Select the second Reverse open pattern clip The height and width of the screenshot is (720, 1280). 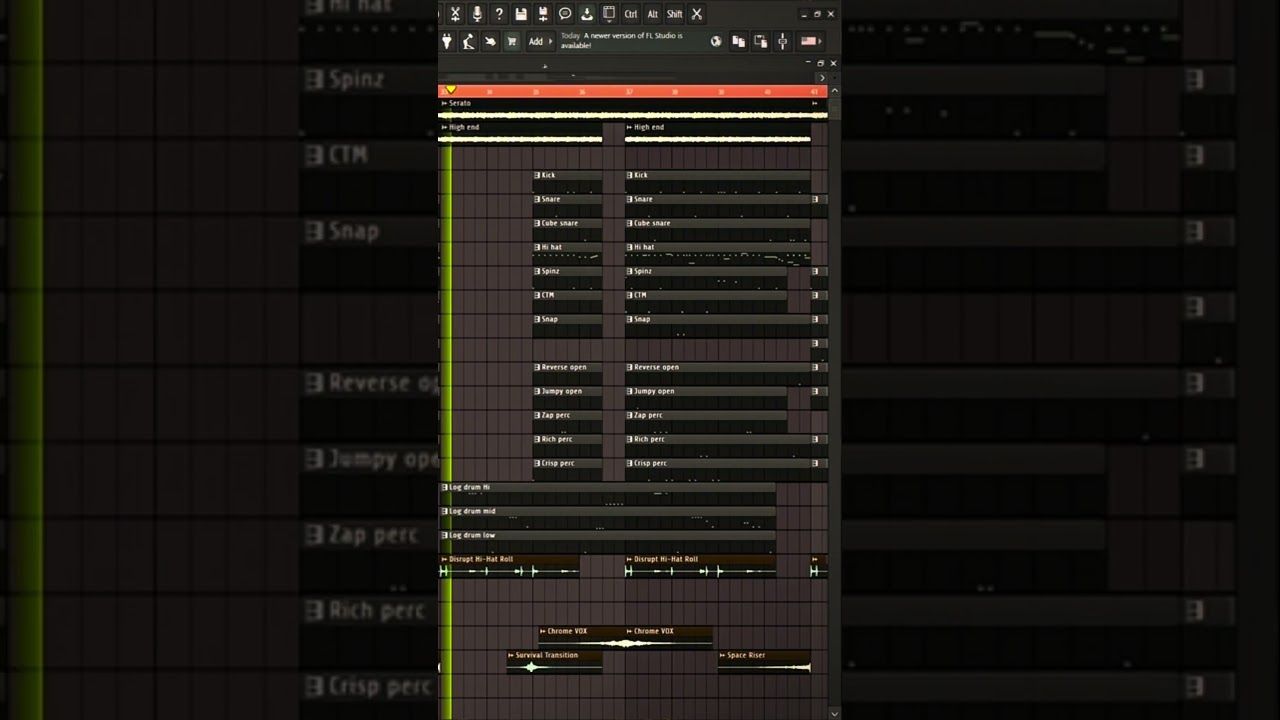pos(717,374)
